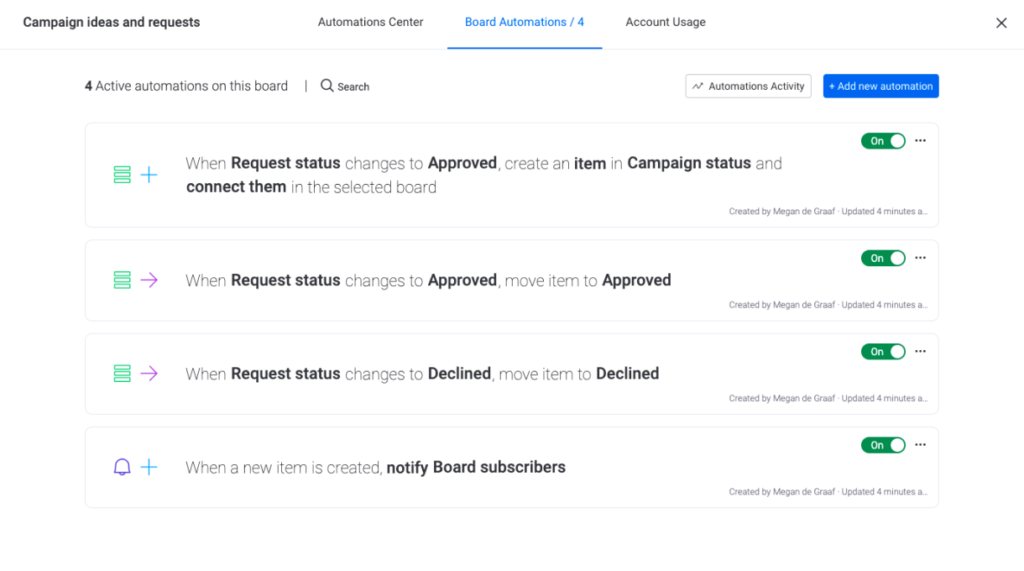Turn off the create item automation toggle

point(883,141)
